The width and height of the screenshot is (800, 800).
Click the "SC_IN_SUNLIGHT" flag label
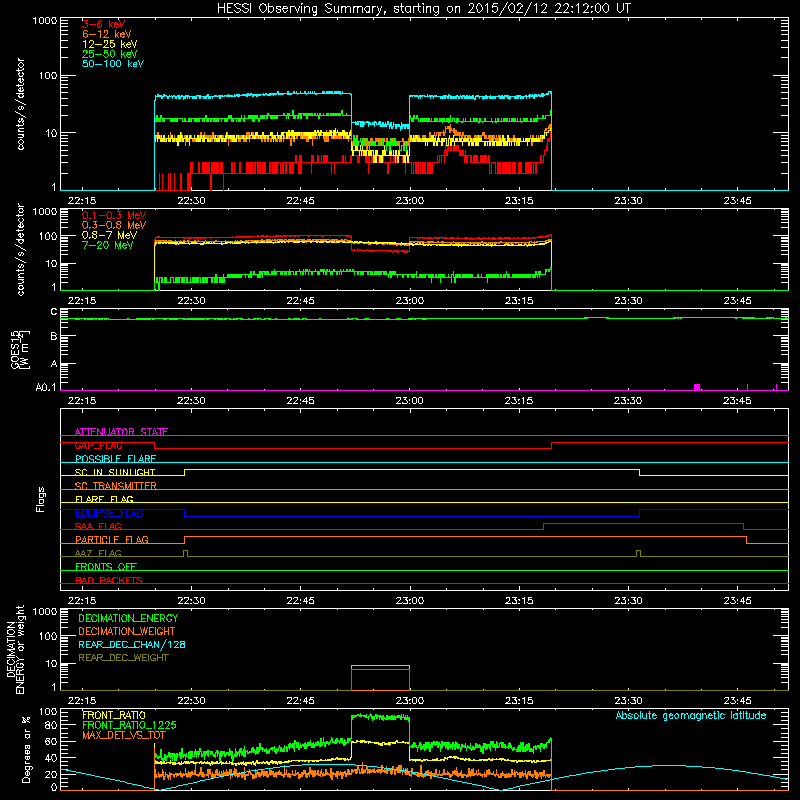point(115,472)
